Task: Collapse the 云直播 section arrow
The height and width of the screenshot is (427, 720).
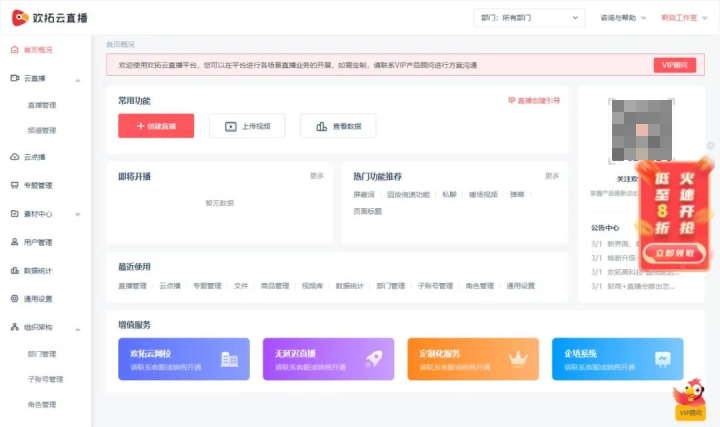Action: 78,80
